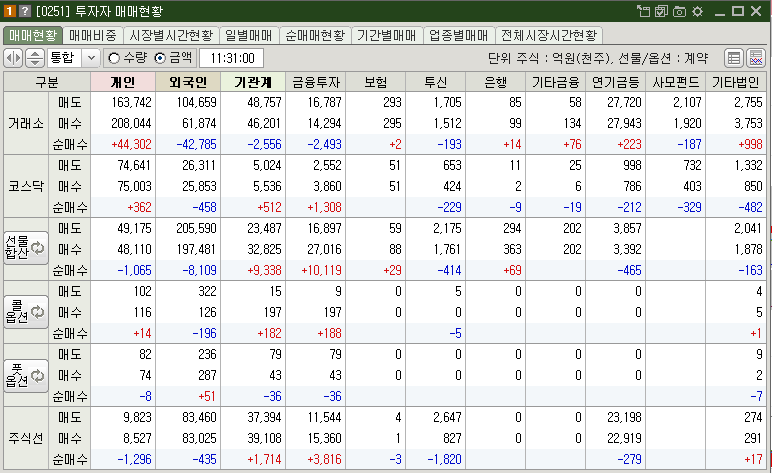
Task: Click the +998 other corporation value
Action: tap(750, 144)
